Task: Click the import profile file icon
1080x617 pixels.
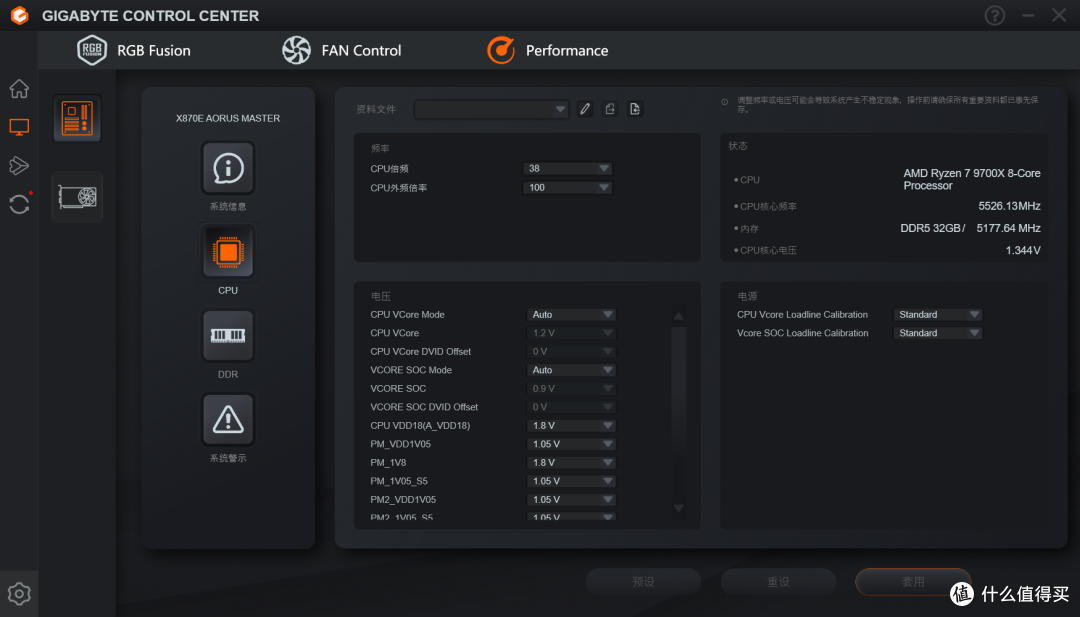Action: [635, 109]
